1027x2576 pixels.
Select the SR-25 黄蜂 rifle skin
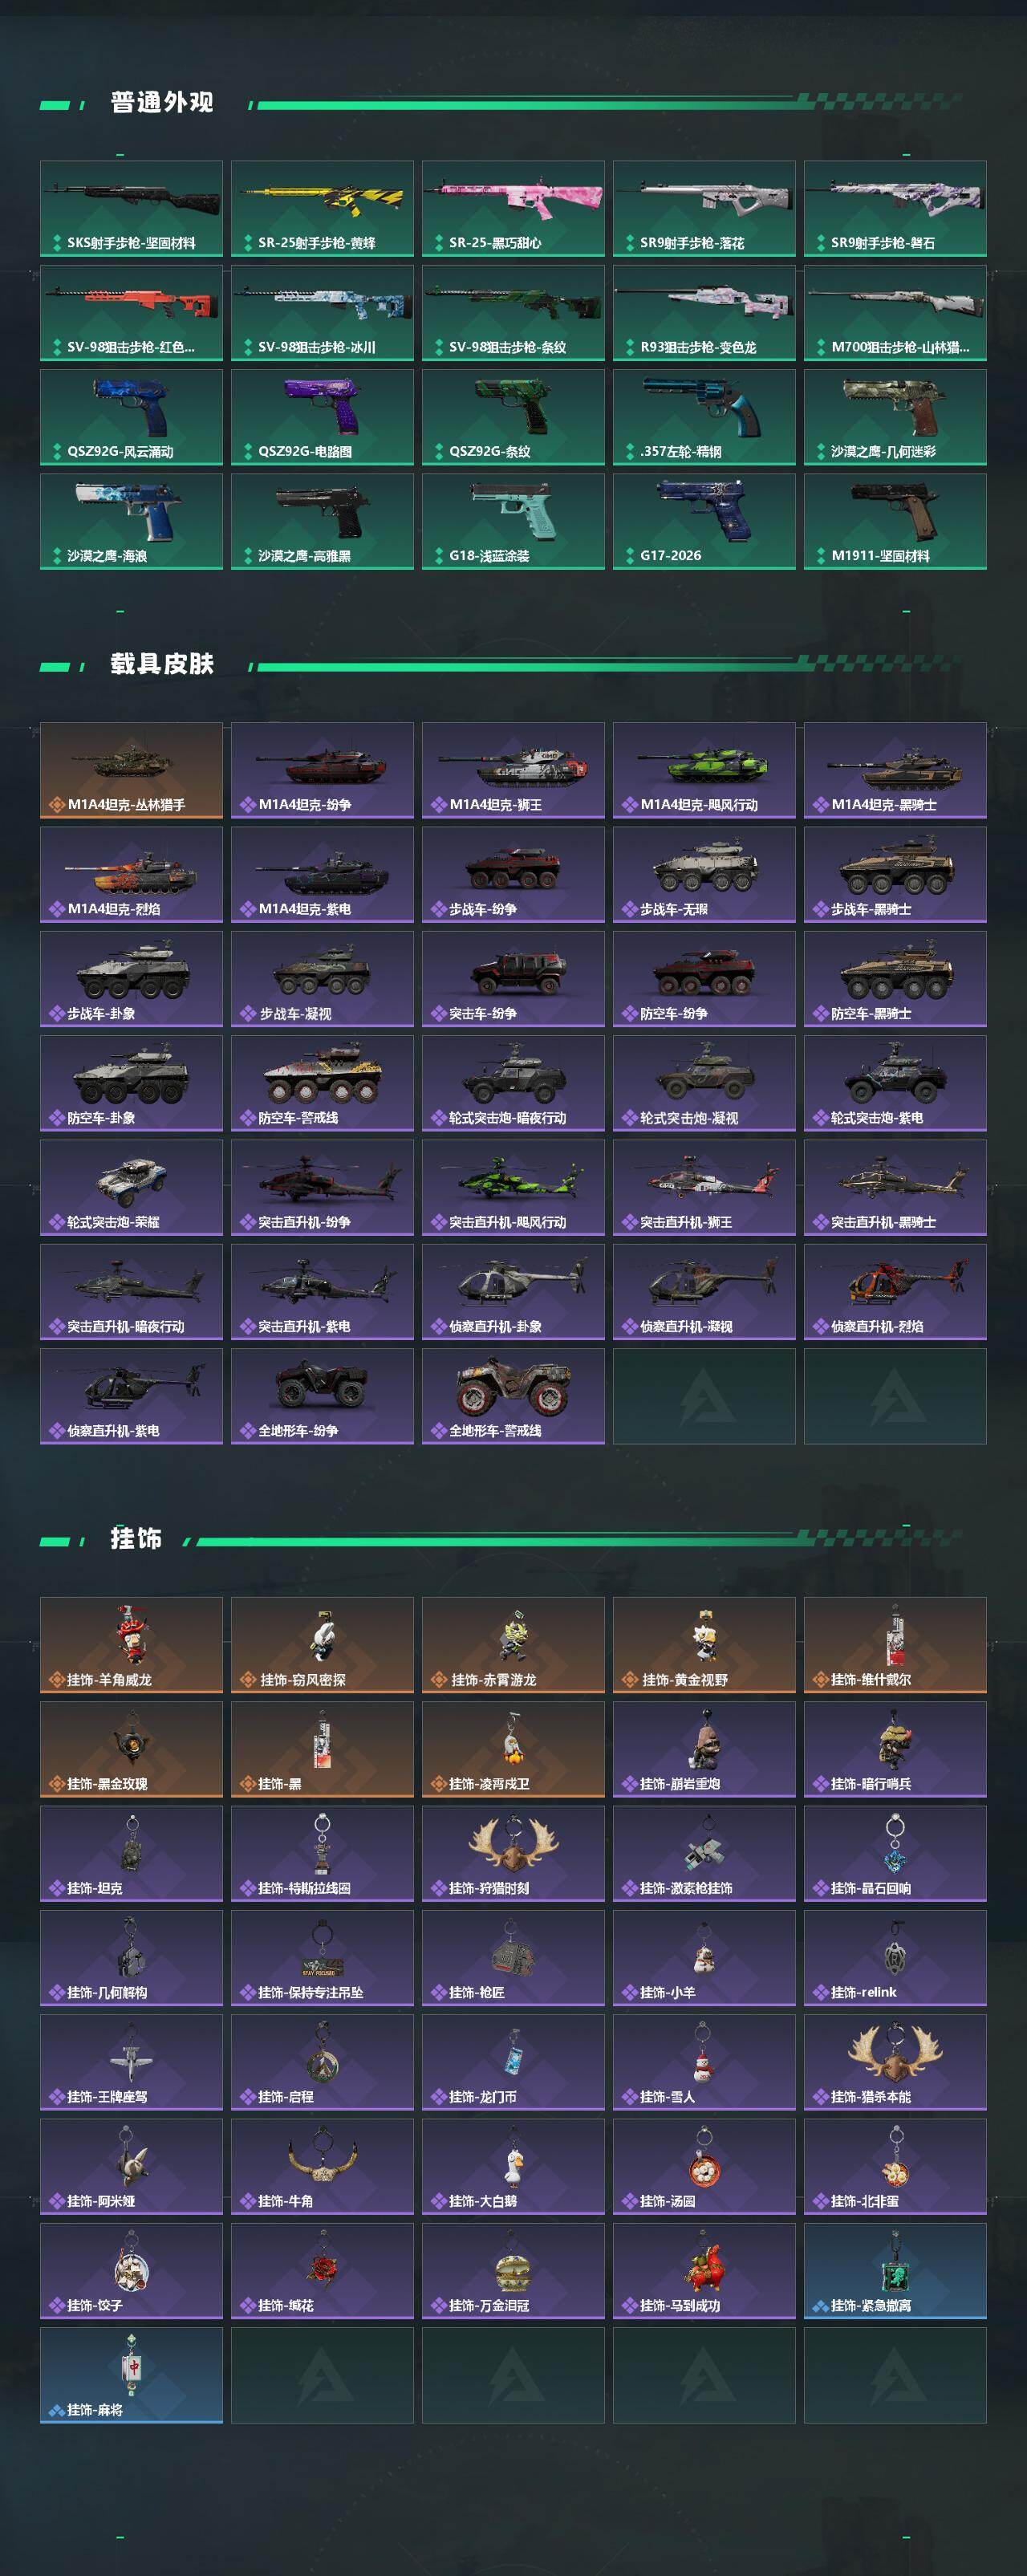322,209
